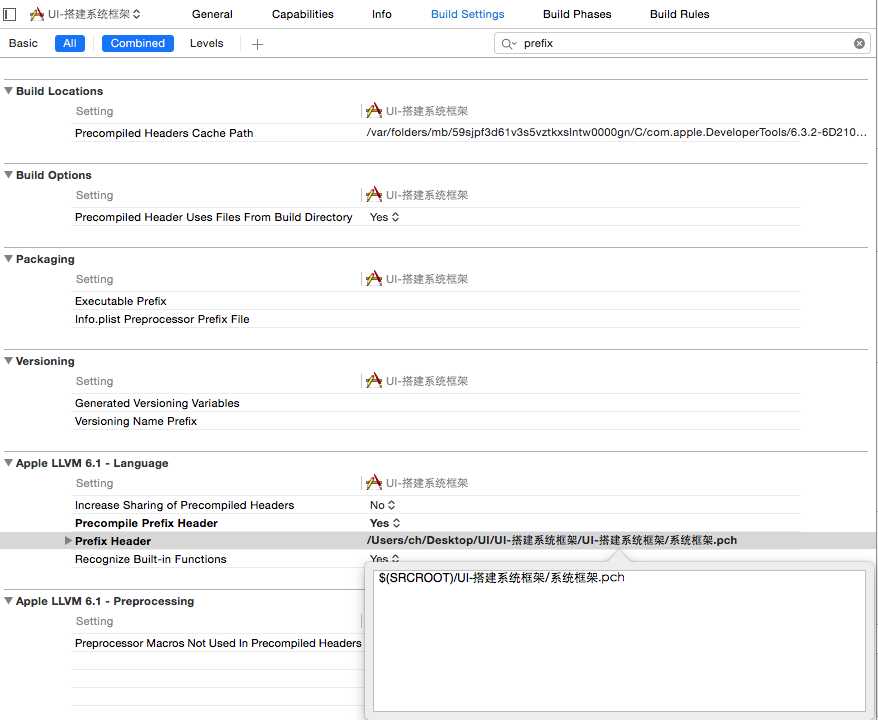This screenshot has height=720, width=878.
Task: Show All build settings
Action: pyautogui.click(x=69, y=43)
